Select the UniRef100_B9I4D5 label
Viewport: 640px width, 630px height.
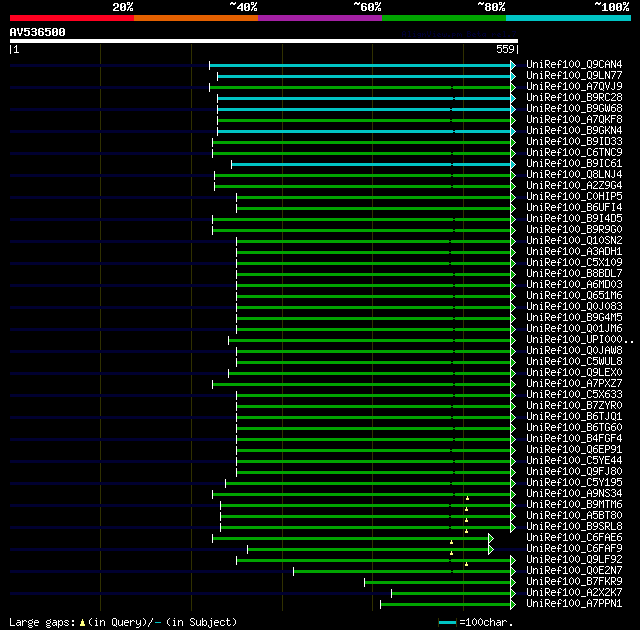(574, 219)
